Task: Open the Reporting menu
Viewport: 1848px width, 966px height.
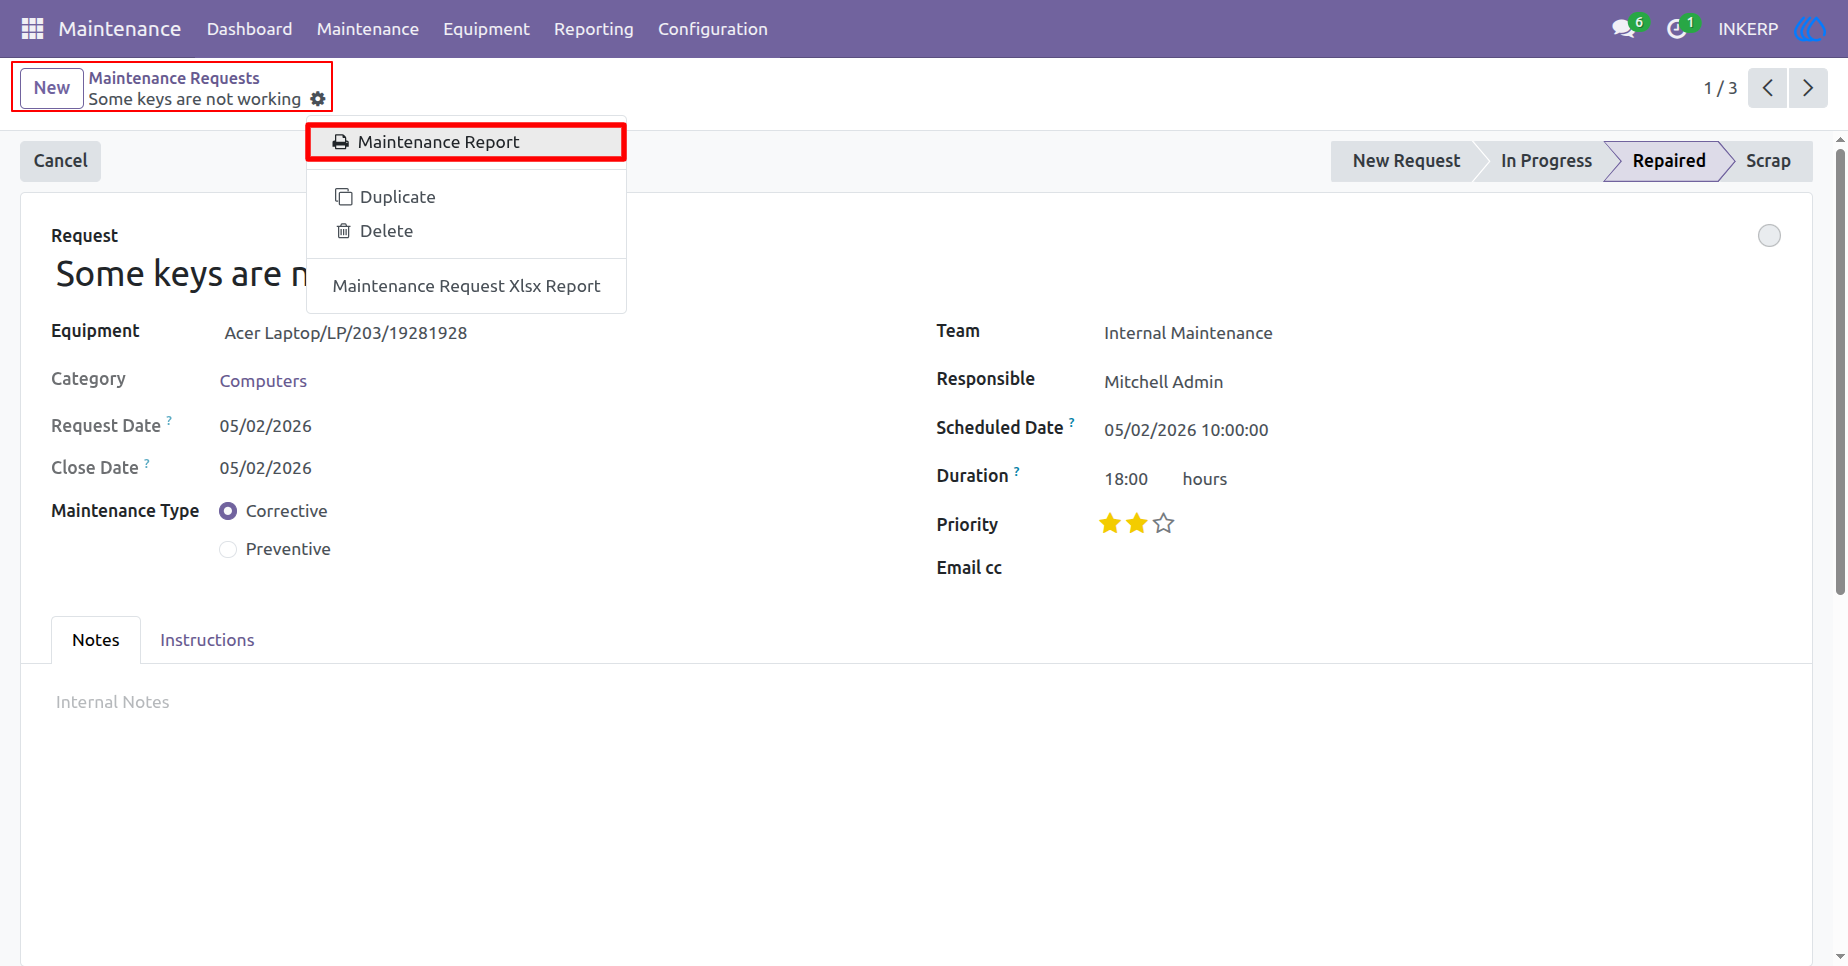Action: (x=594, y=29)
